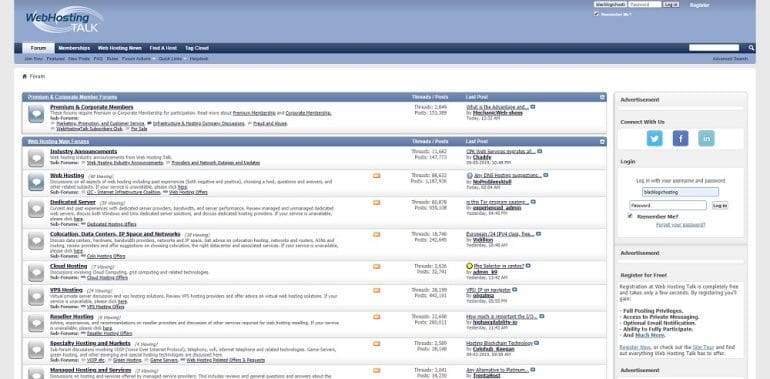
Task: Click the header username field
Action: point(610,4)
